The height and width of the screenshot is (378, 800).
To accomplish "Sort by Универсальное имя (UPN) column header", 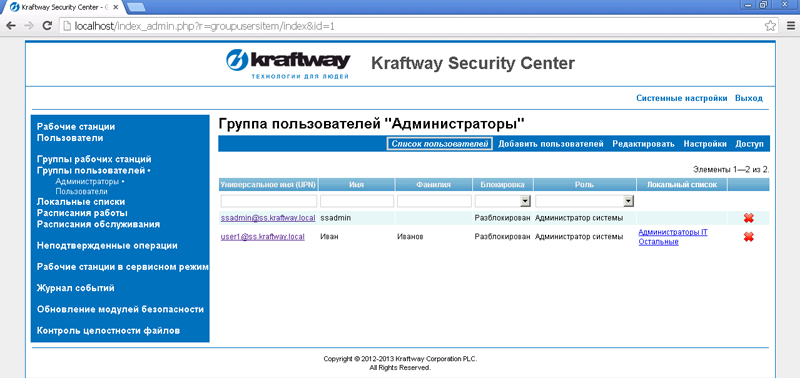I will point(269,185).
